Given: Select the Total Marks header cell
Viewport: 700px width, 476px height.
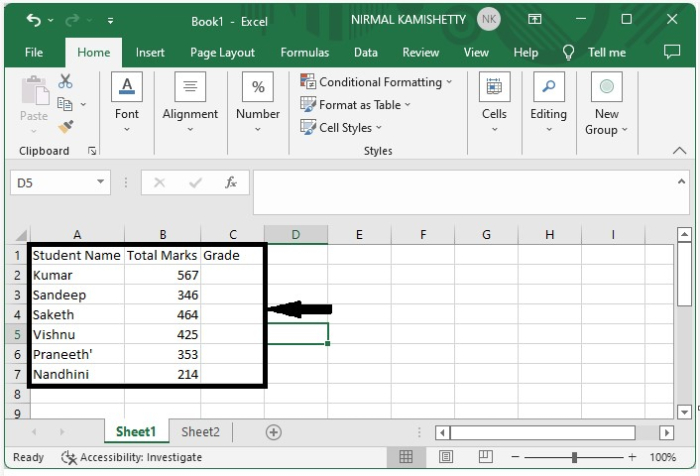Looking at the screenshot, I should 162,255.
